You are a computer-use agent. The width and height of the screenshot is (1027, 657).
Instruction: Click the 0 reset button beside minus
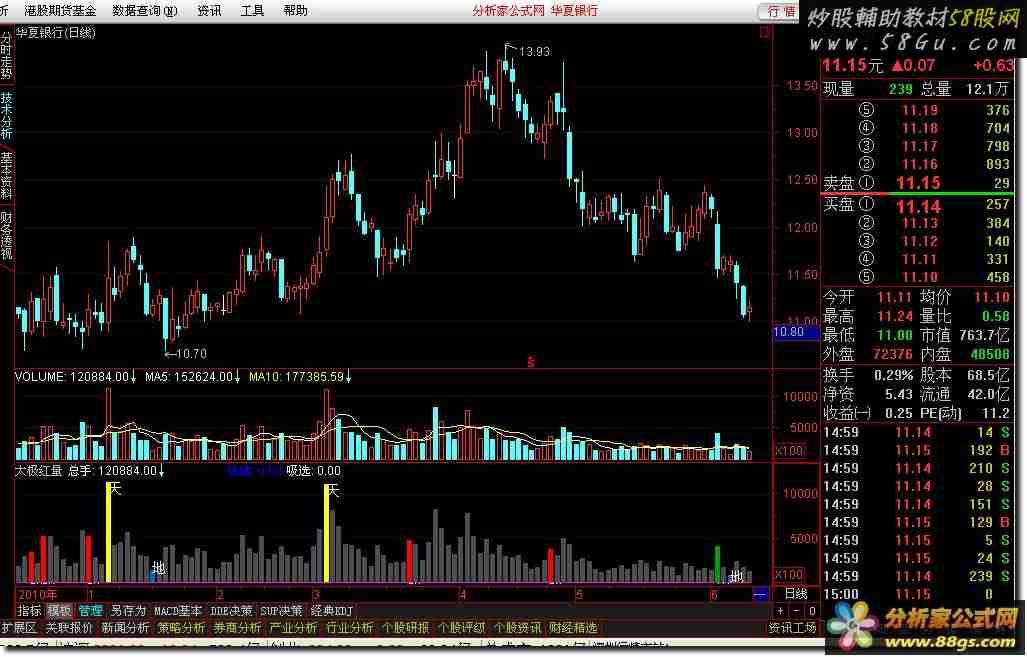coord(812,610)
